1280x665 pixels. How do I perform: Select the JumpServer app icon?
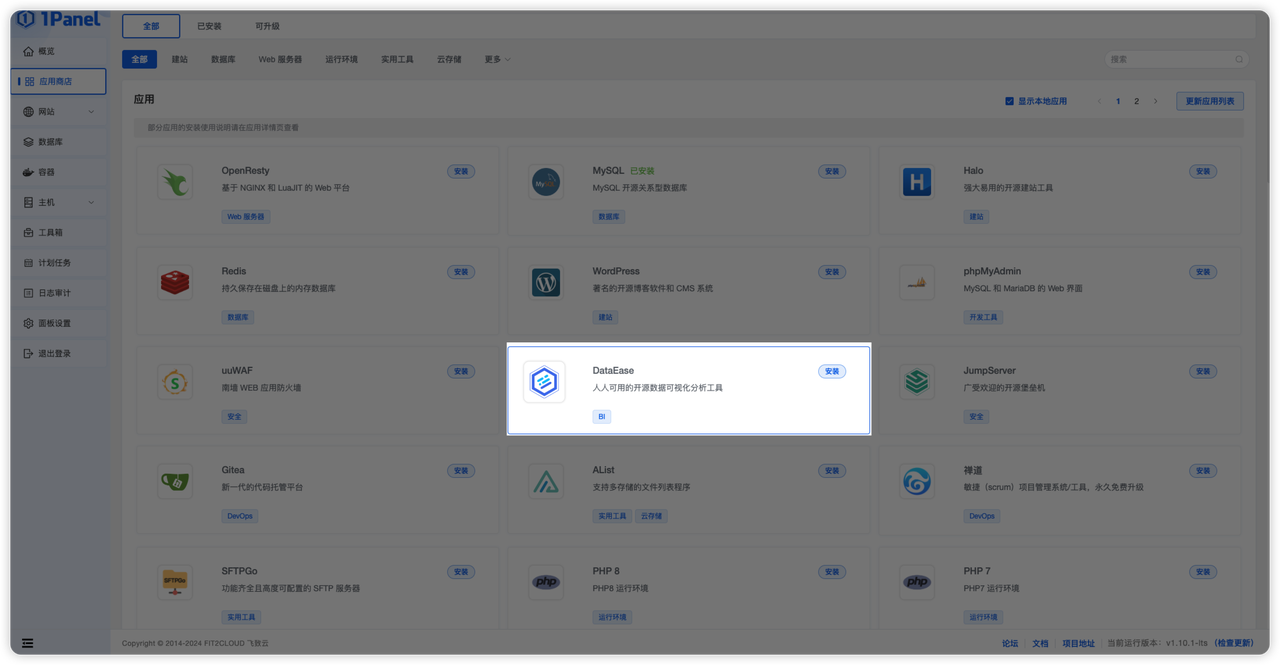click(x=916, y=382)
